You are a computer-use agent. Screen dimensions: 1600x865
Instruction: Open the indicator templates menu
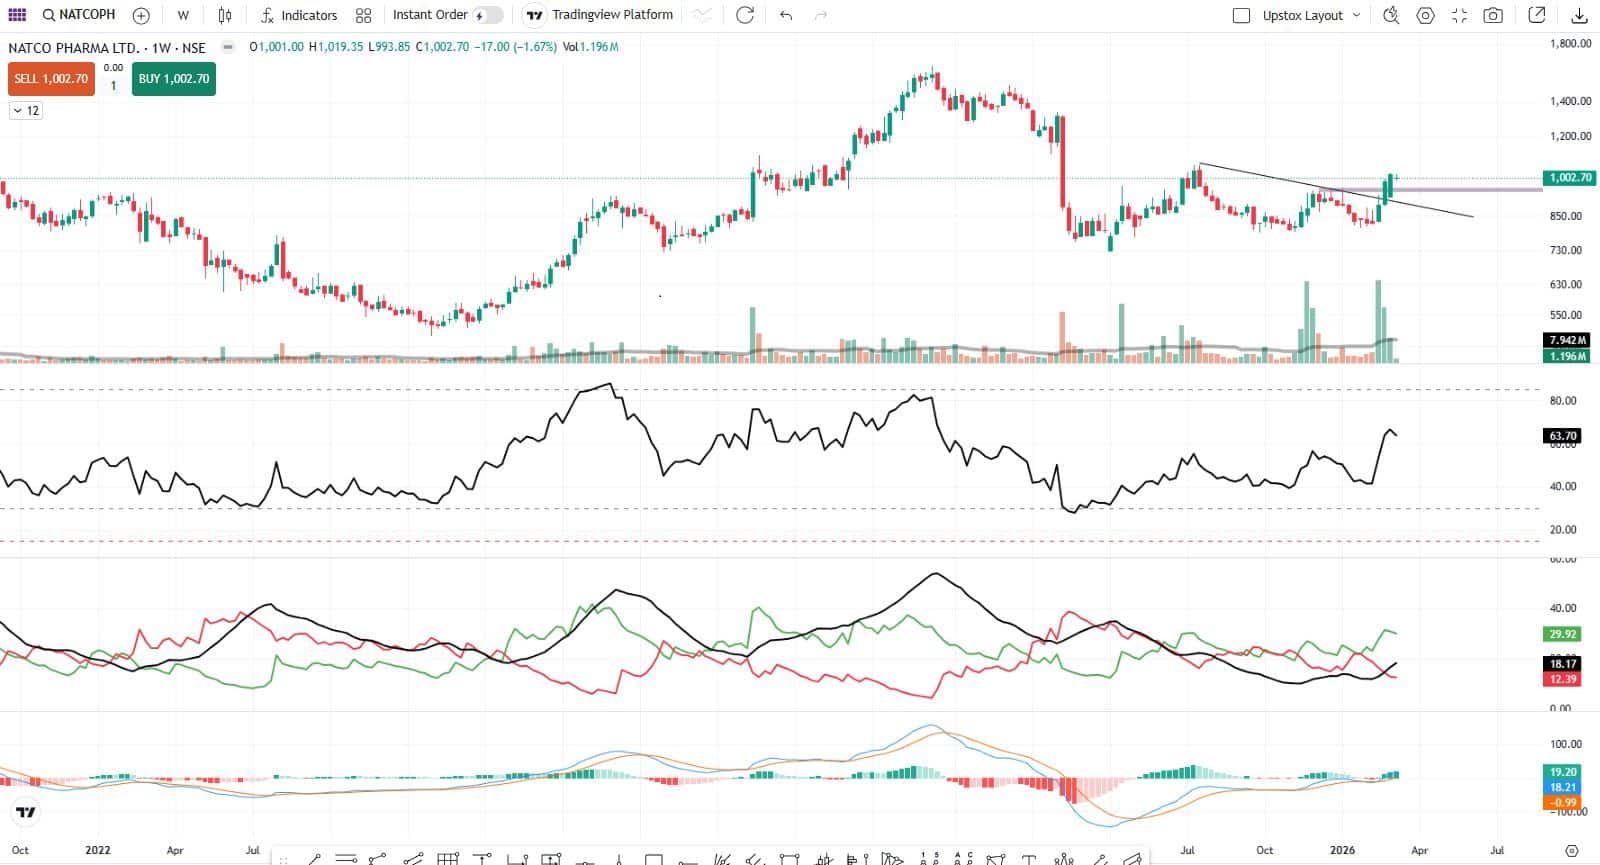pyautogui.click(x=363, y=15)
